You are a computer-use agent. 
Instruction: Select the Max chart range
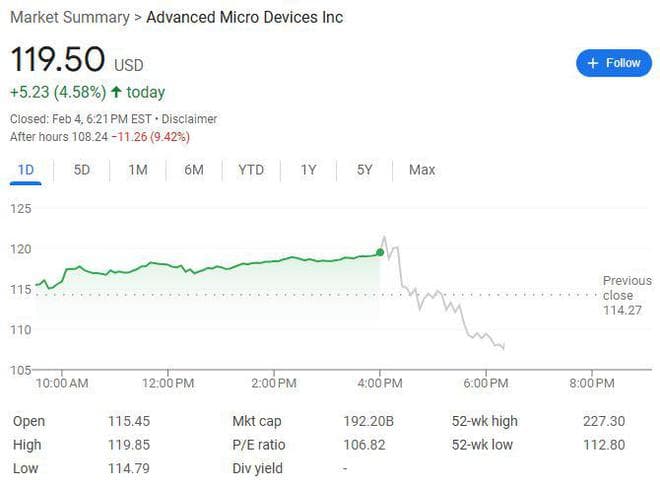[422, 170]
